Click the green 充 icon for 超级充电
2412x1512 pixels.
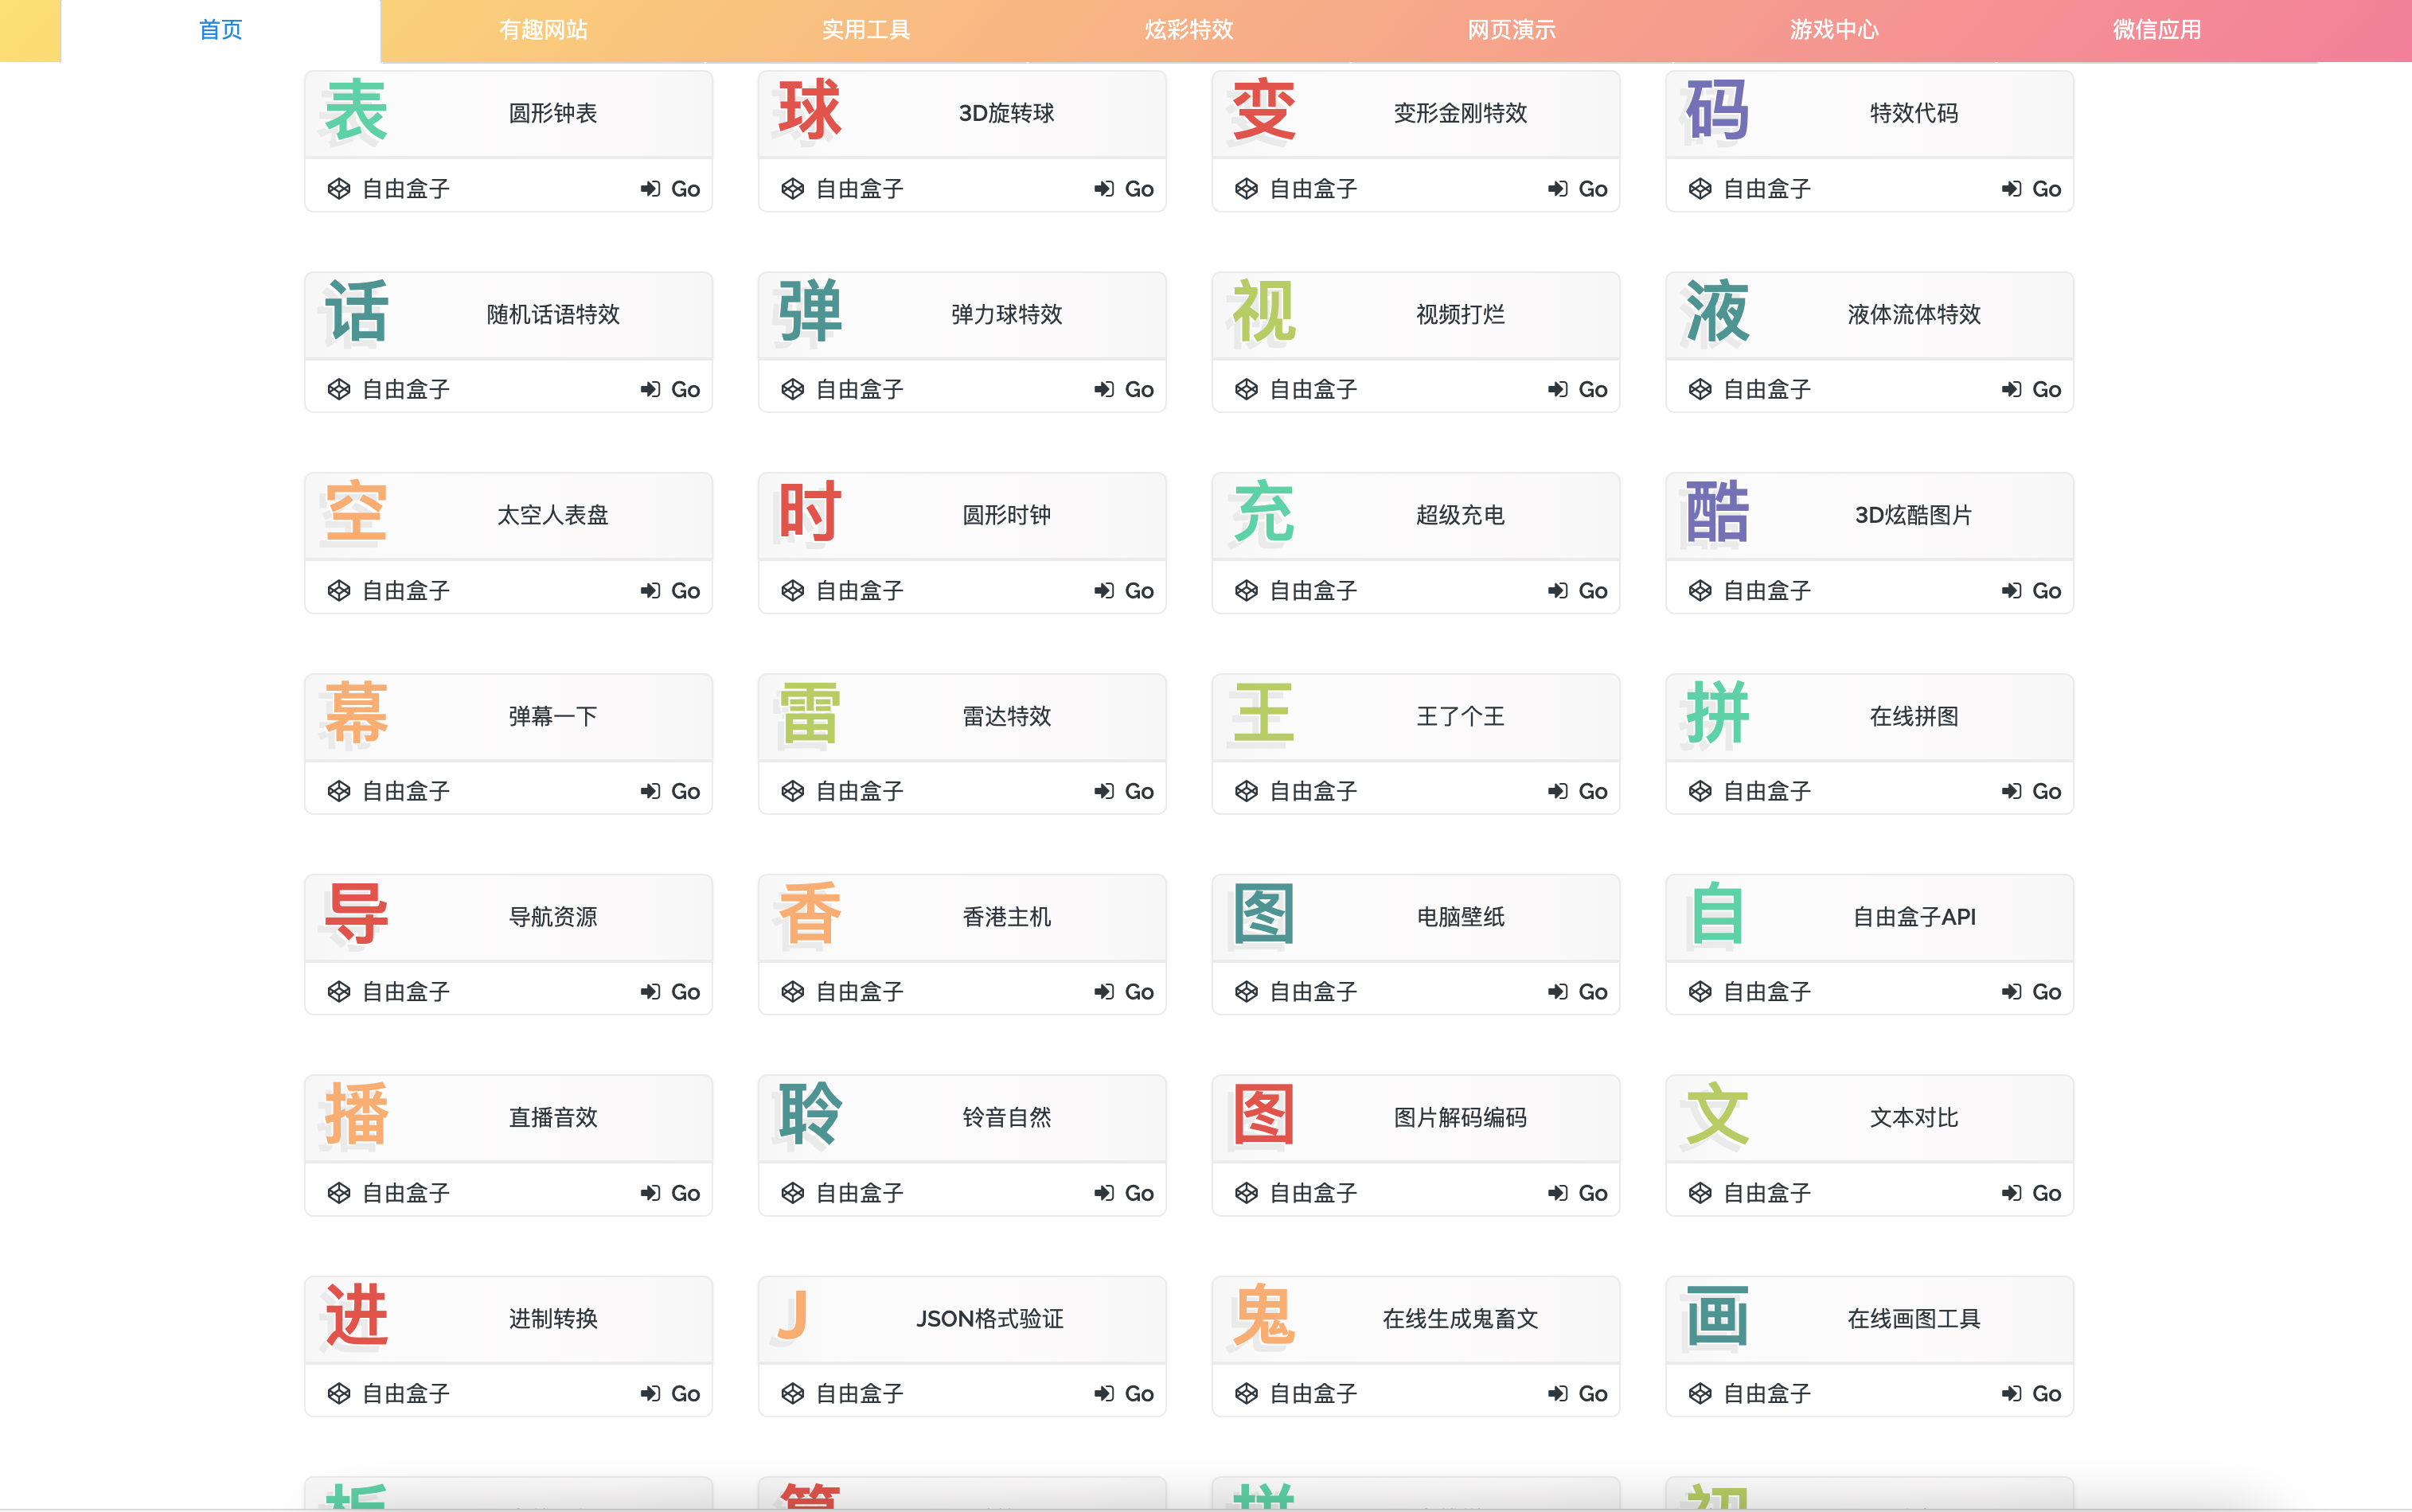(x=1264, y=513)
